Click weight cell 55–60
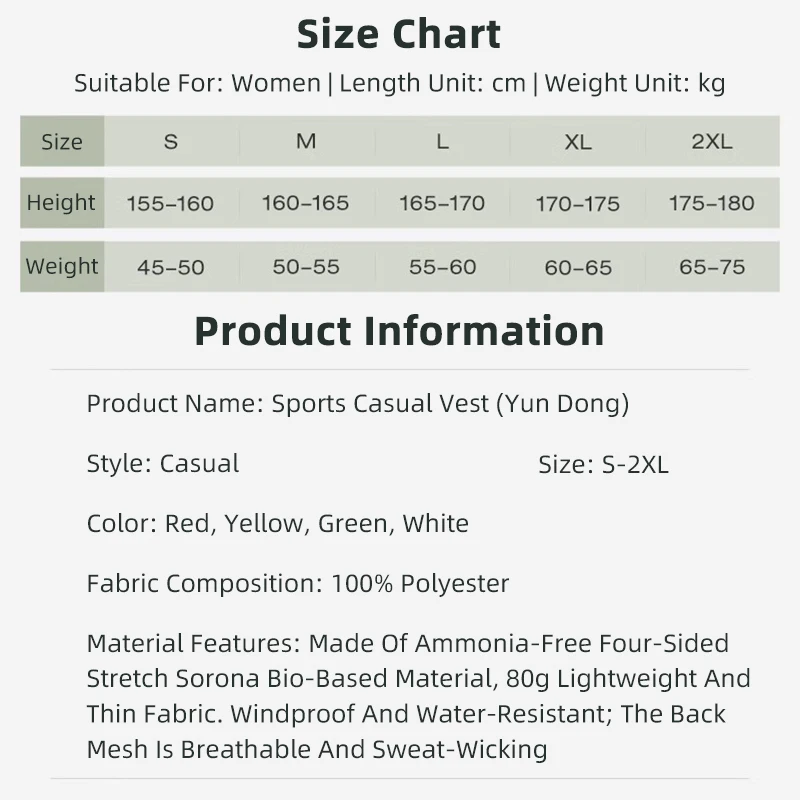Image resolution: width=800 pixels, height=800 pixels. pyautogui.click(x=442, y=267)
